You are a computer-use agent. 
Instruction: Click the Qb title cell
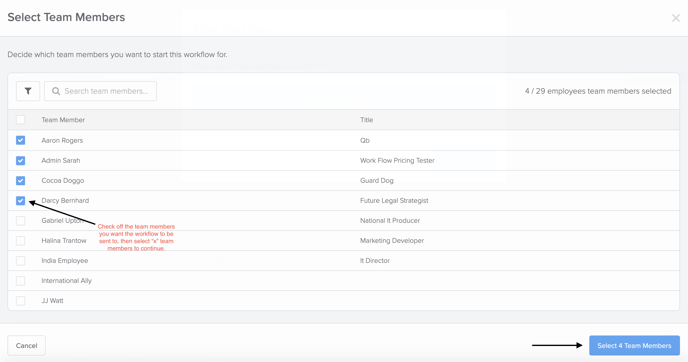(x=365, y=140)
